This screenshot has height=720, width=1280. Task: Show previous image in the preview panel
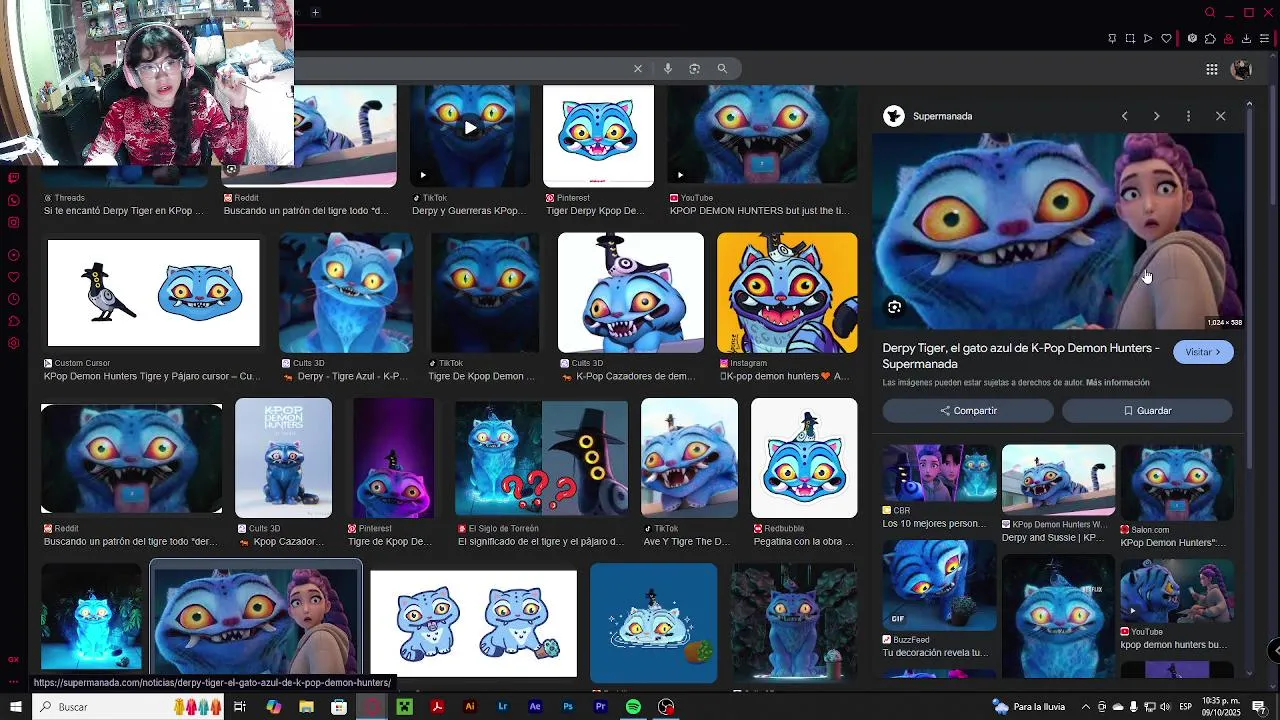pyautogui.click(x=1124, y=116)
